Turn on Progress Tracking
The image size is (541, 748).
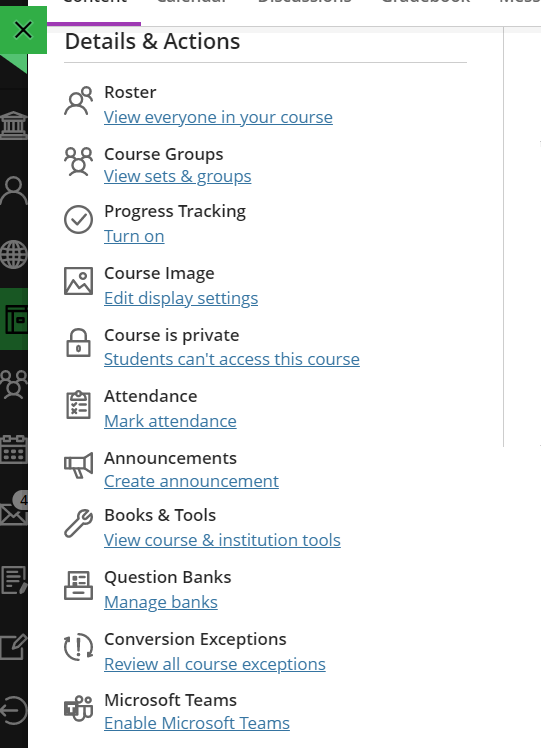(134, 236)
